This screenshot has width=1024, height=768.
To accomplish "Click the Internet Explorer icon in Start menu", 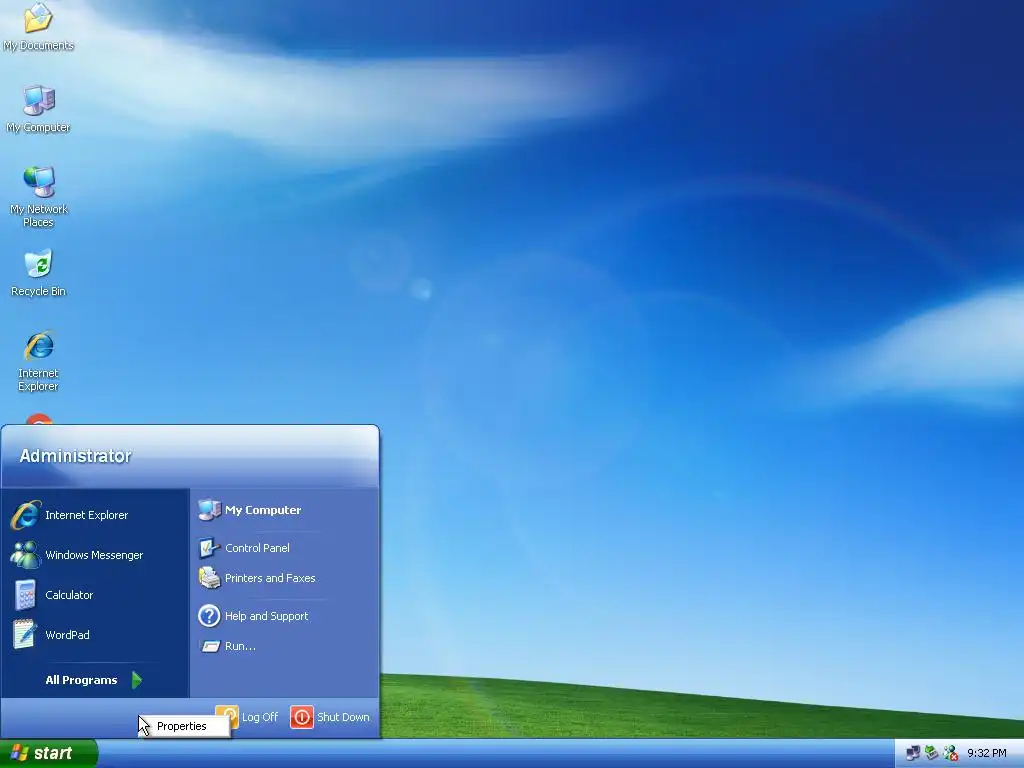I will [25, 515].
